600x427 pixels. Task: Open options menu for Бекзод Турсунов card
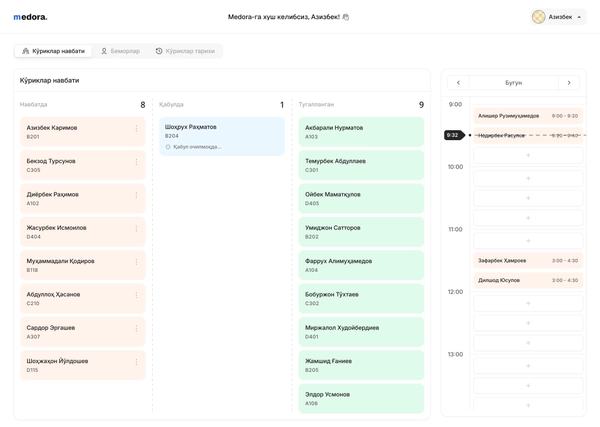pos(136,162)
